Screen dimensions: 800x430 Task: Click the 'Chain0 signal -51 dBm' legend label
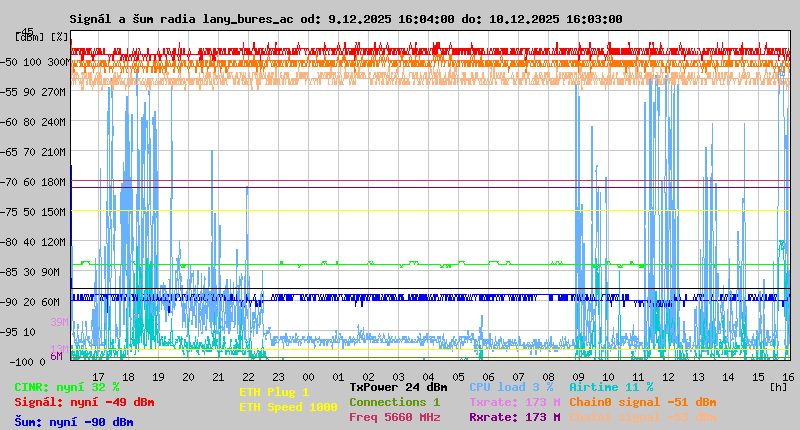point(643,402)
